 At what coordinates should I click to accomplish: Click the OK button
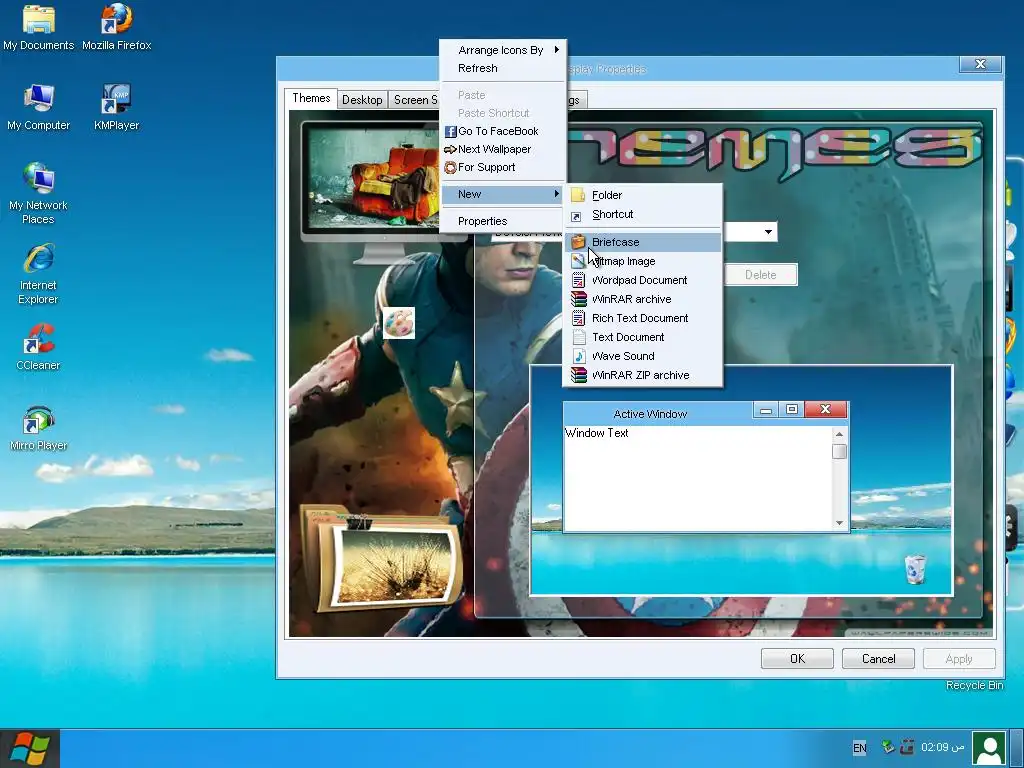pyautogui.click(x=797, y=659)
